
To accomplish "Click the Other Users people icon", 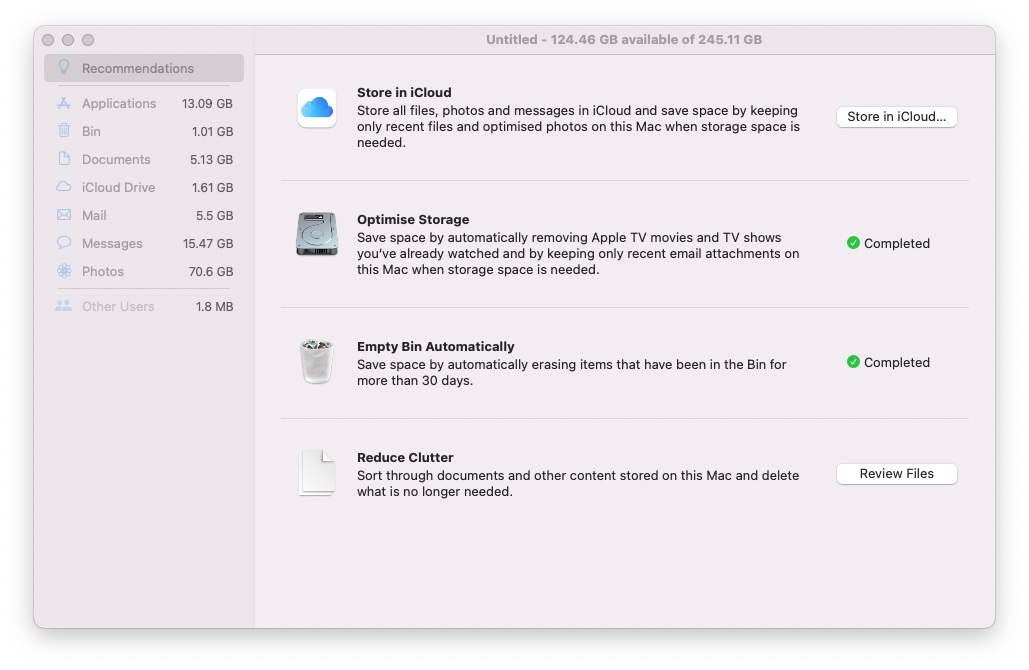I will click(x=64, y=306).
